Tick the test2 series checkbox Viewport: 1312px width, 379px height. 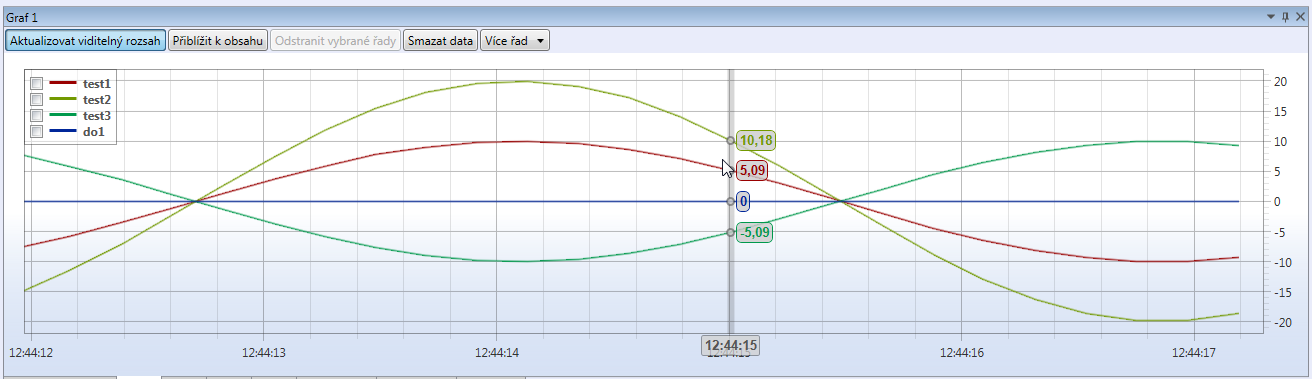(x=36, y=100)
